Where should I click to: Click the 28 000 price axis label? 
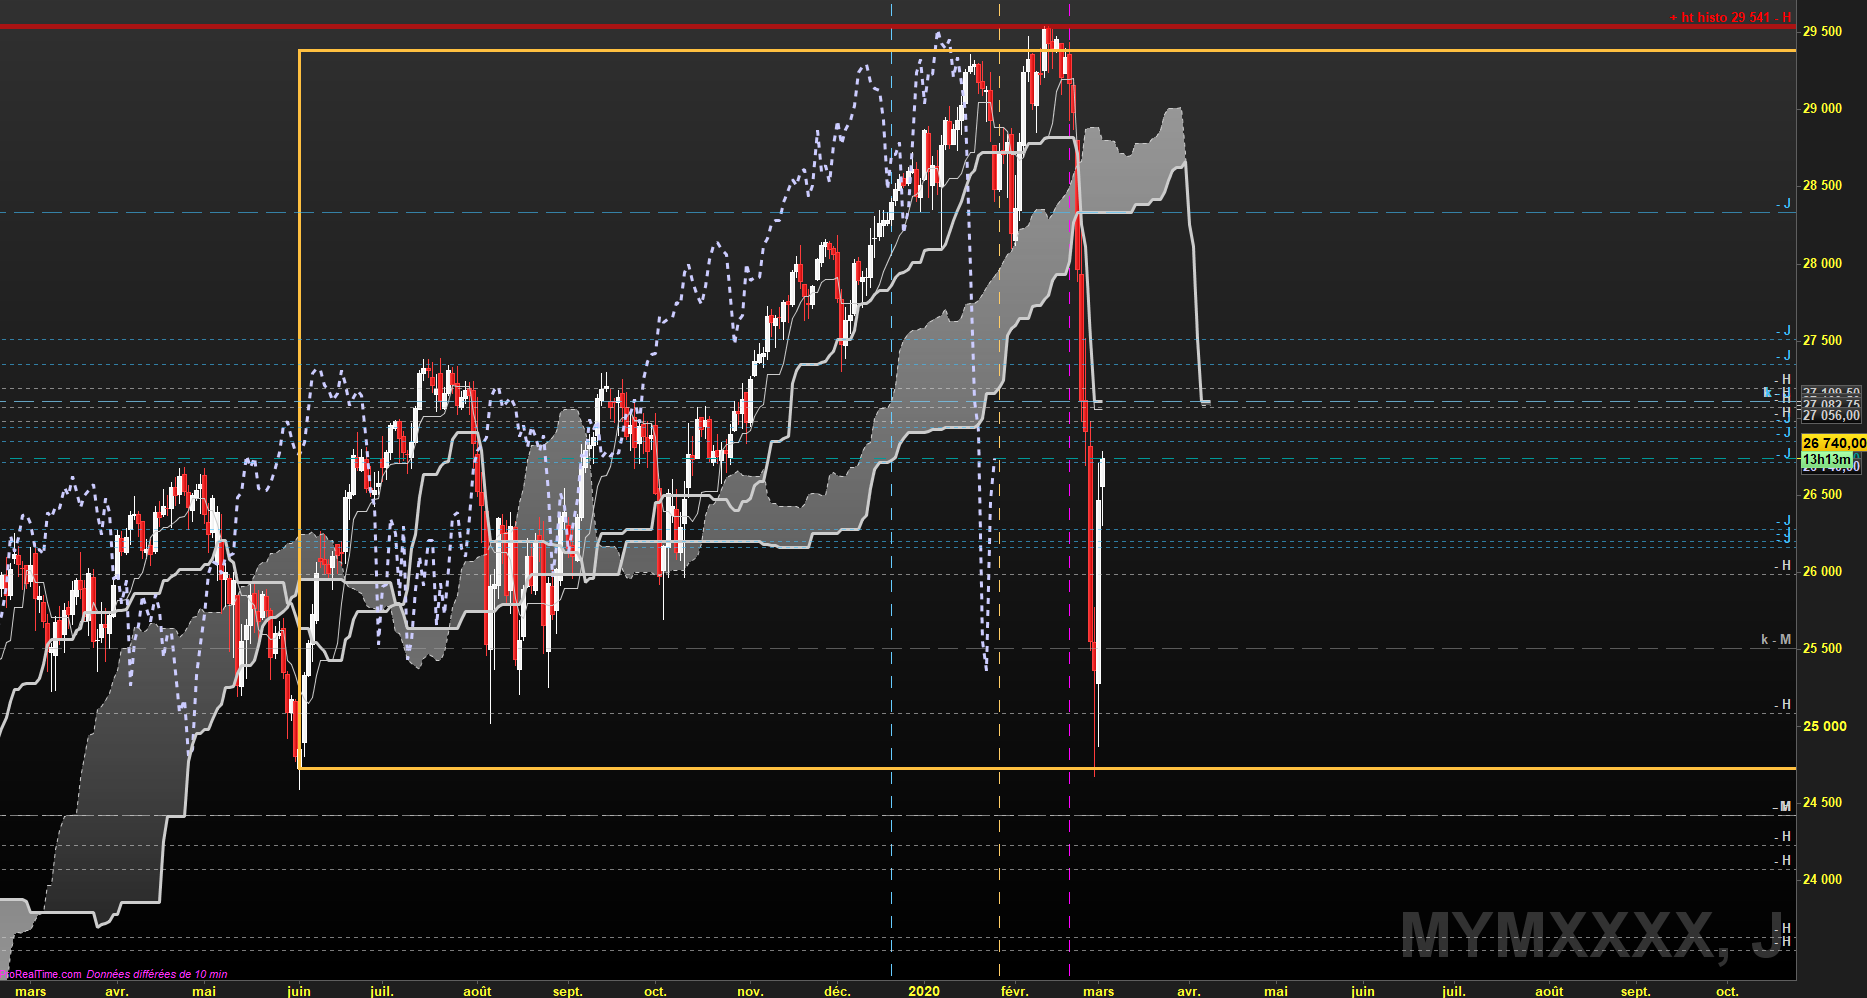click(x=1822, y=264)
